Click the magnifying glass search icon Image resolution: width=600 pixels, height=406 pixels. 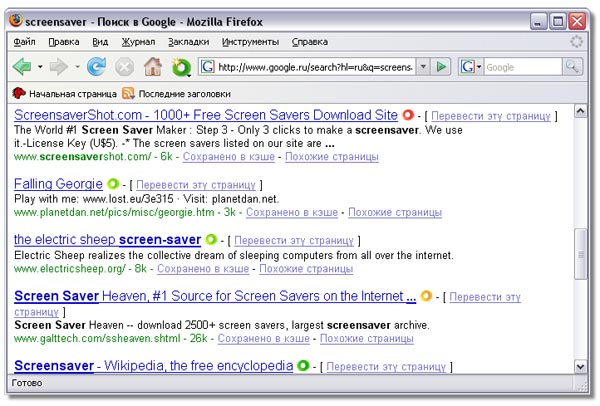(572, 67)
